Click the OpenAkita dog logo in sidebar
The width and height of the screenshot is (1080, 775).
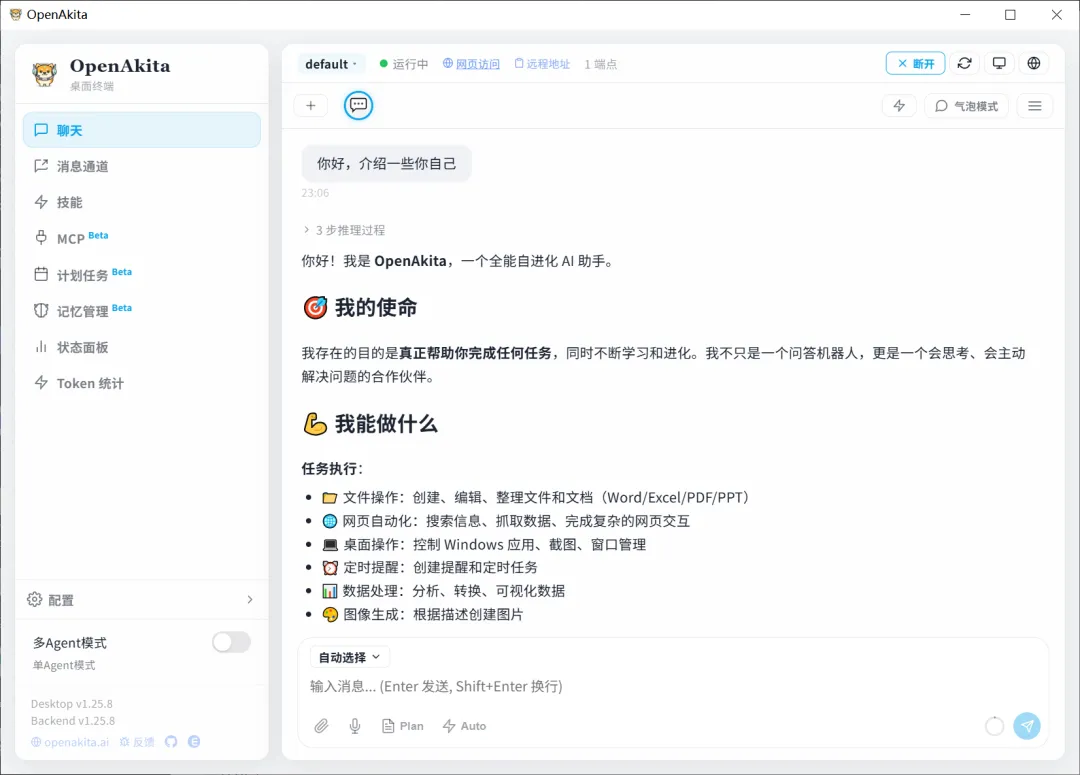[x=45, y=74]
